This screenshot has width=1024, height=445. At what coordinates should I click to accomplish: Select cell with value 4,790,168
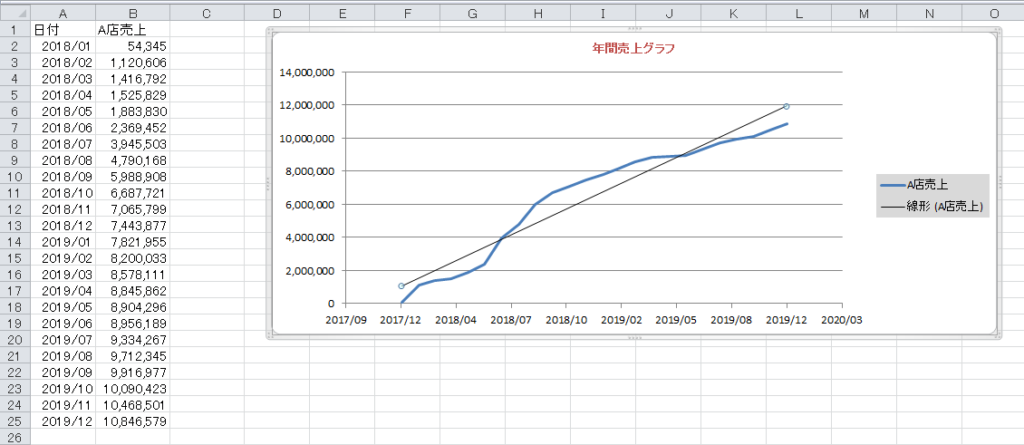[133, 160]
